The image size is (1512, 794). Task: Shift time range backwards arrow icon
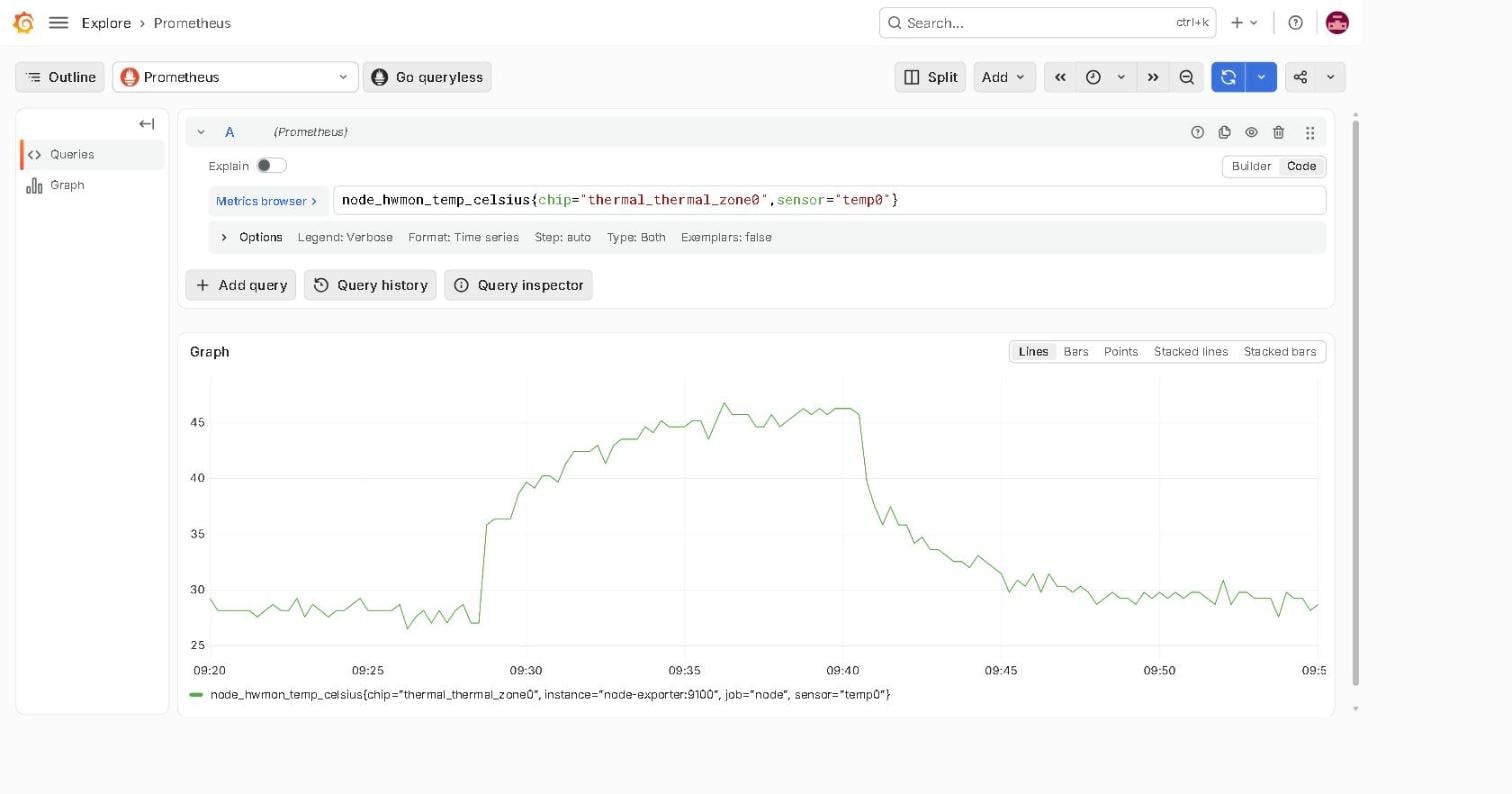coord(1060,77)
